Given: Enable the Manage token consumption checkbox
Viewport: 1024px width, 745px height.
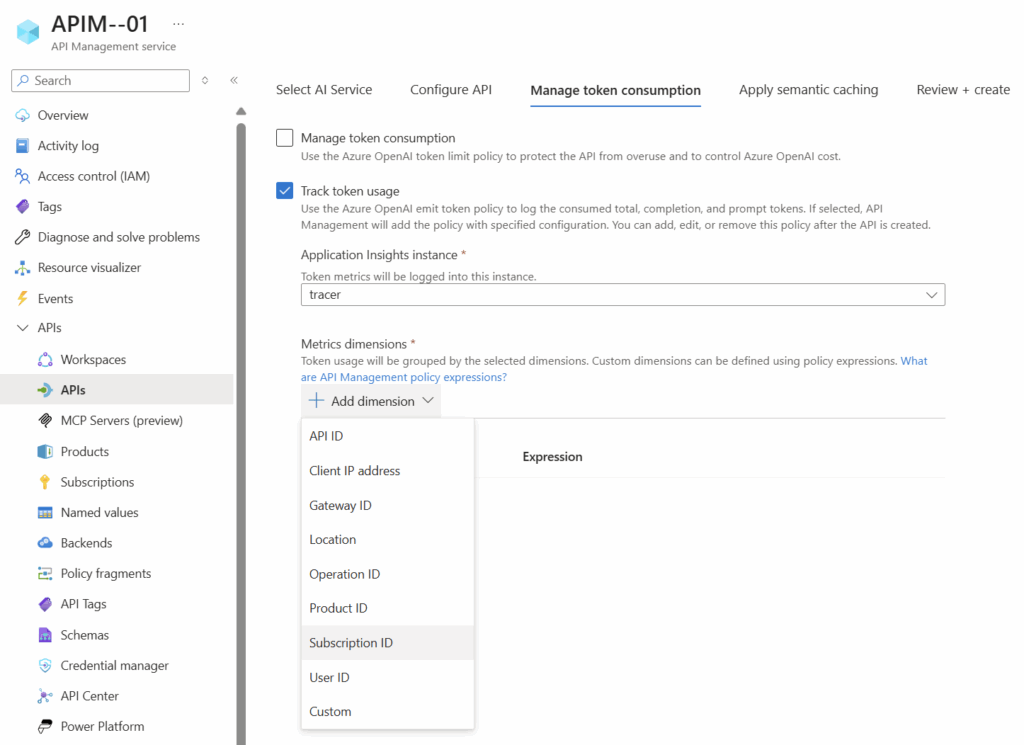Looking at the screenshot, I should 285,138.
